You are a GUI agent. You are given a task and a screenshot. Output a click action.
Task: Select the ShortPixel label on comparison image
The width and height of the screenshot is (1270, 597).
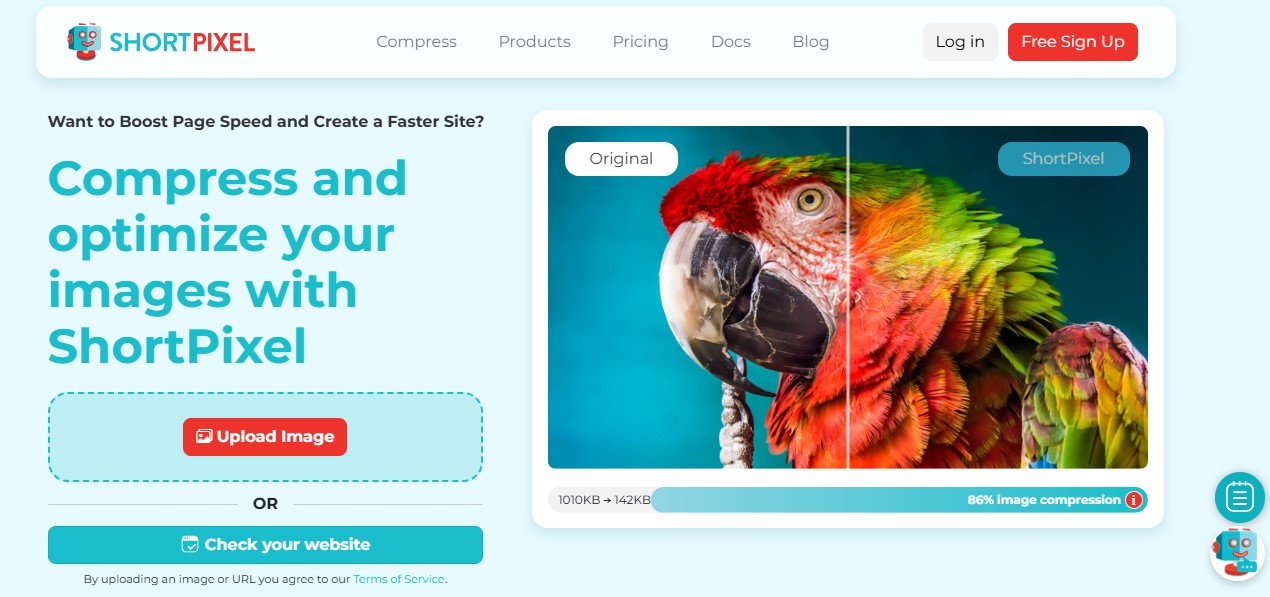pyautogui.click(x=1063, y=159)
